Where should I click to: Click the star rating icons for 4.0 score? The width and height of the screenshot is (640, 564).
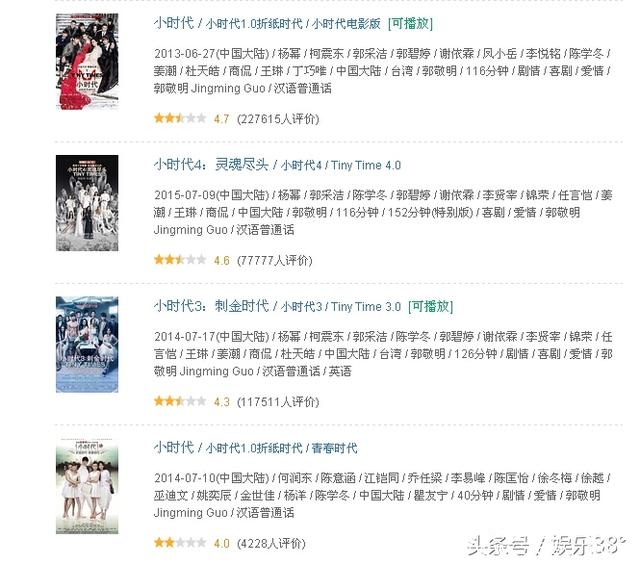click(x=180, y=543)
